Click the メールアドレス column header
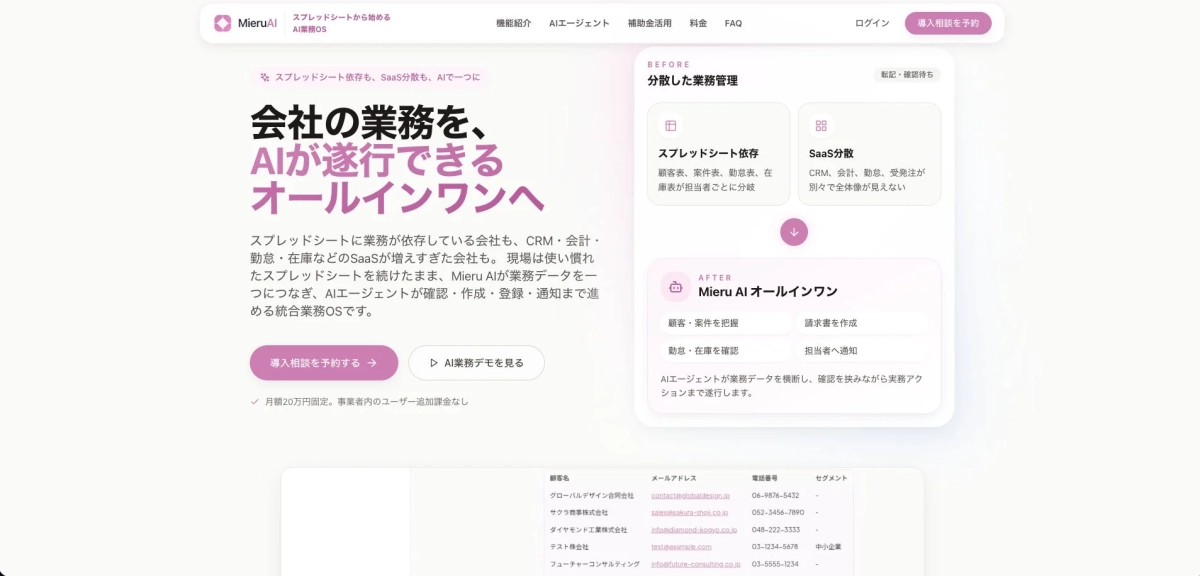 pyautogui.click(x=674, y=478)
